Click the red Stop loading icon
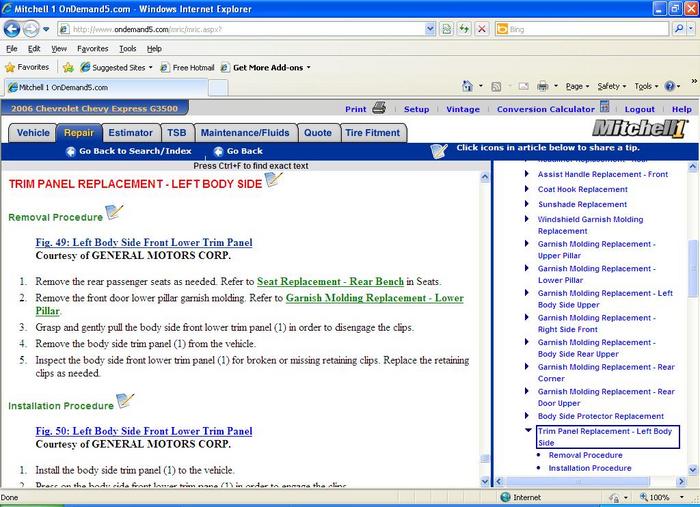This screenshot has height=507, width=700. [482, 29]
